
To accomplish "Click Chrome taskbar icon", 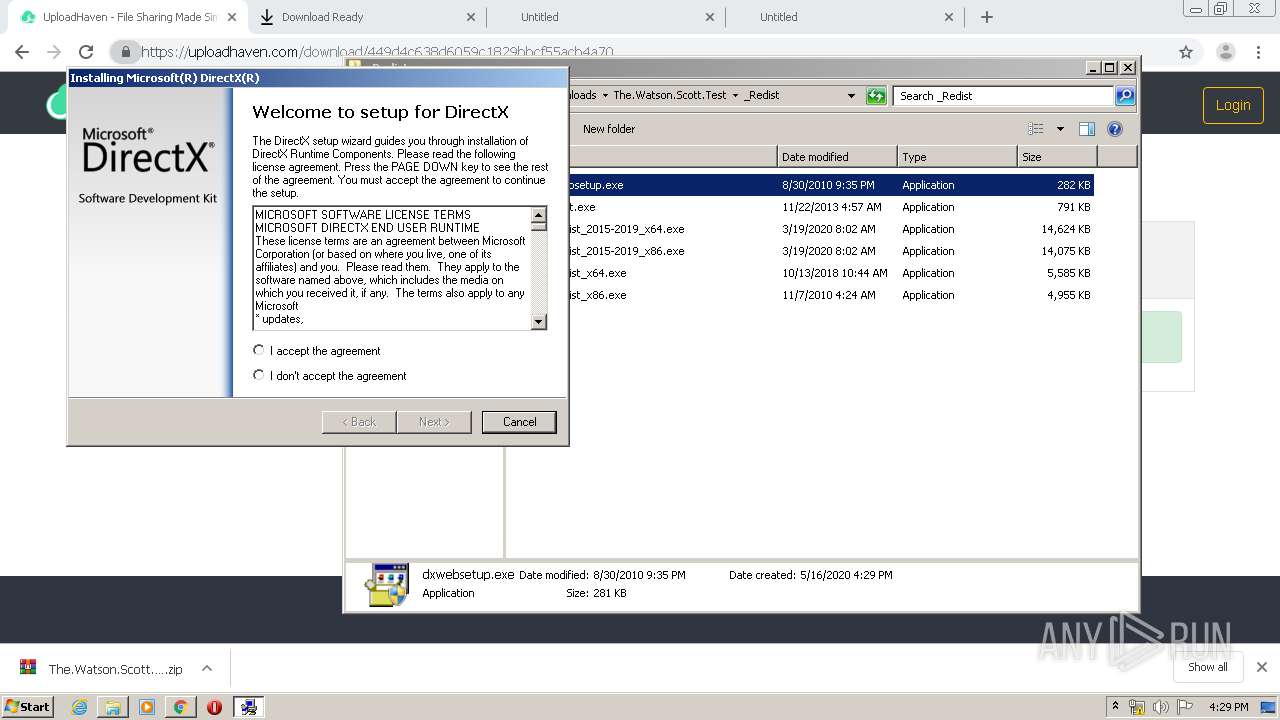I will click(x=180, y=707).
